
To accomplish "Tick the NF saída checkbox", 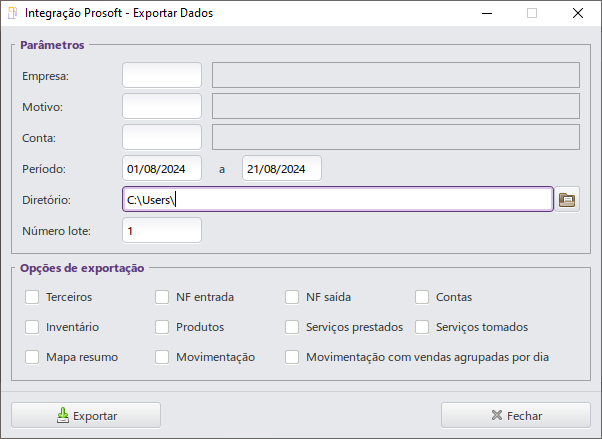I will click(x=292, y=297).
